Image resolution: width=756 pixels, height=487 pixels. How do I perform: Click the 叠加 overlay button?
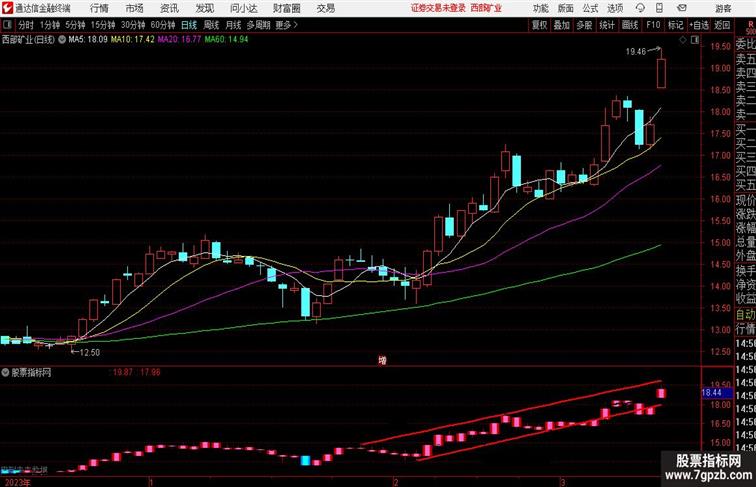pyautogui.click(x=561, y=25)
